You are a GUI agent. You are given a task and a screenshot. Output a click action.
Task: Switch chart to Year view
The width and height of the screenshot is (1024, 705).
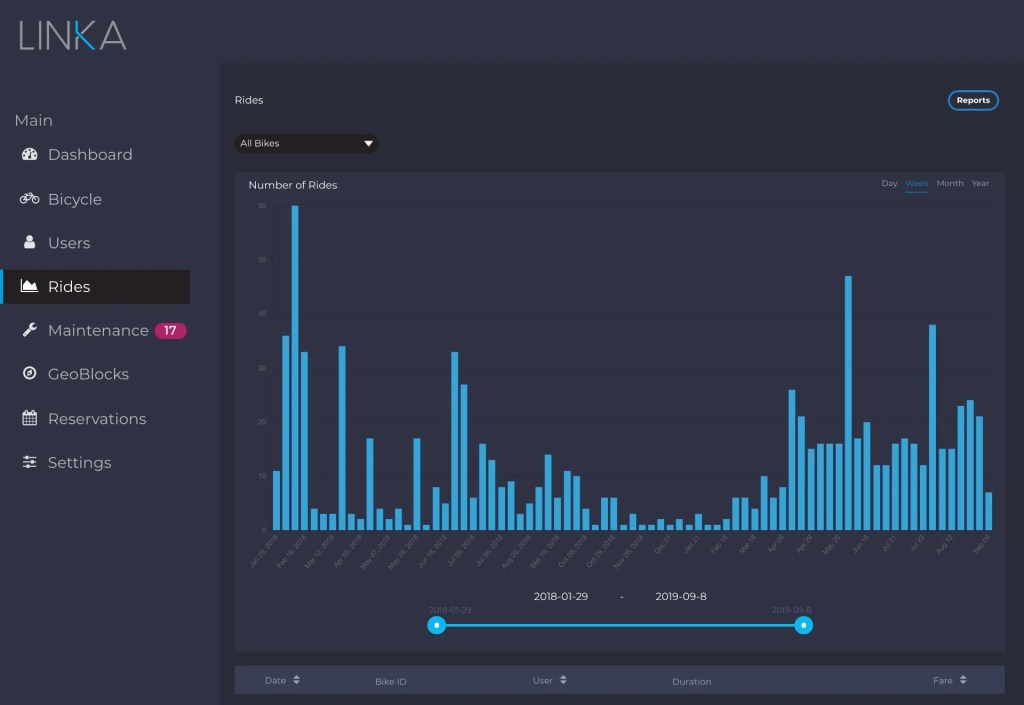(x=980, y=184)
